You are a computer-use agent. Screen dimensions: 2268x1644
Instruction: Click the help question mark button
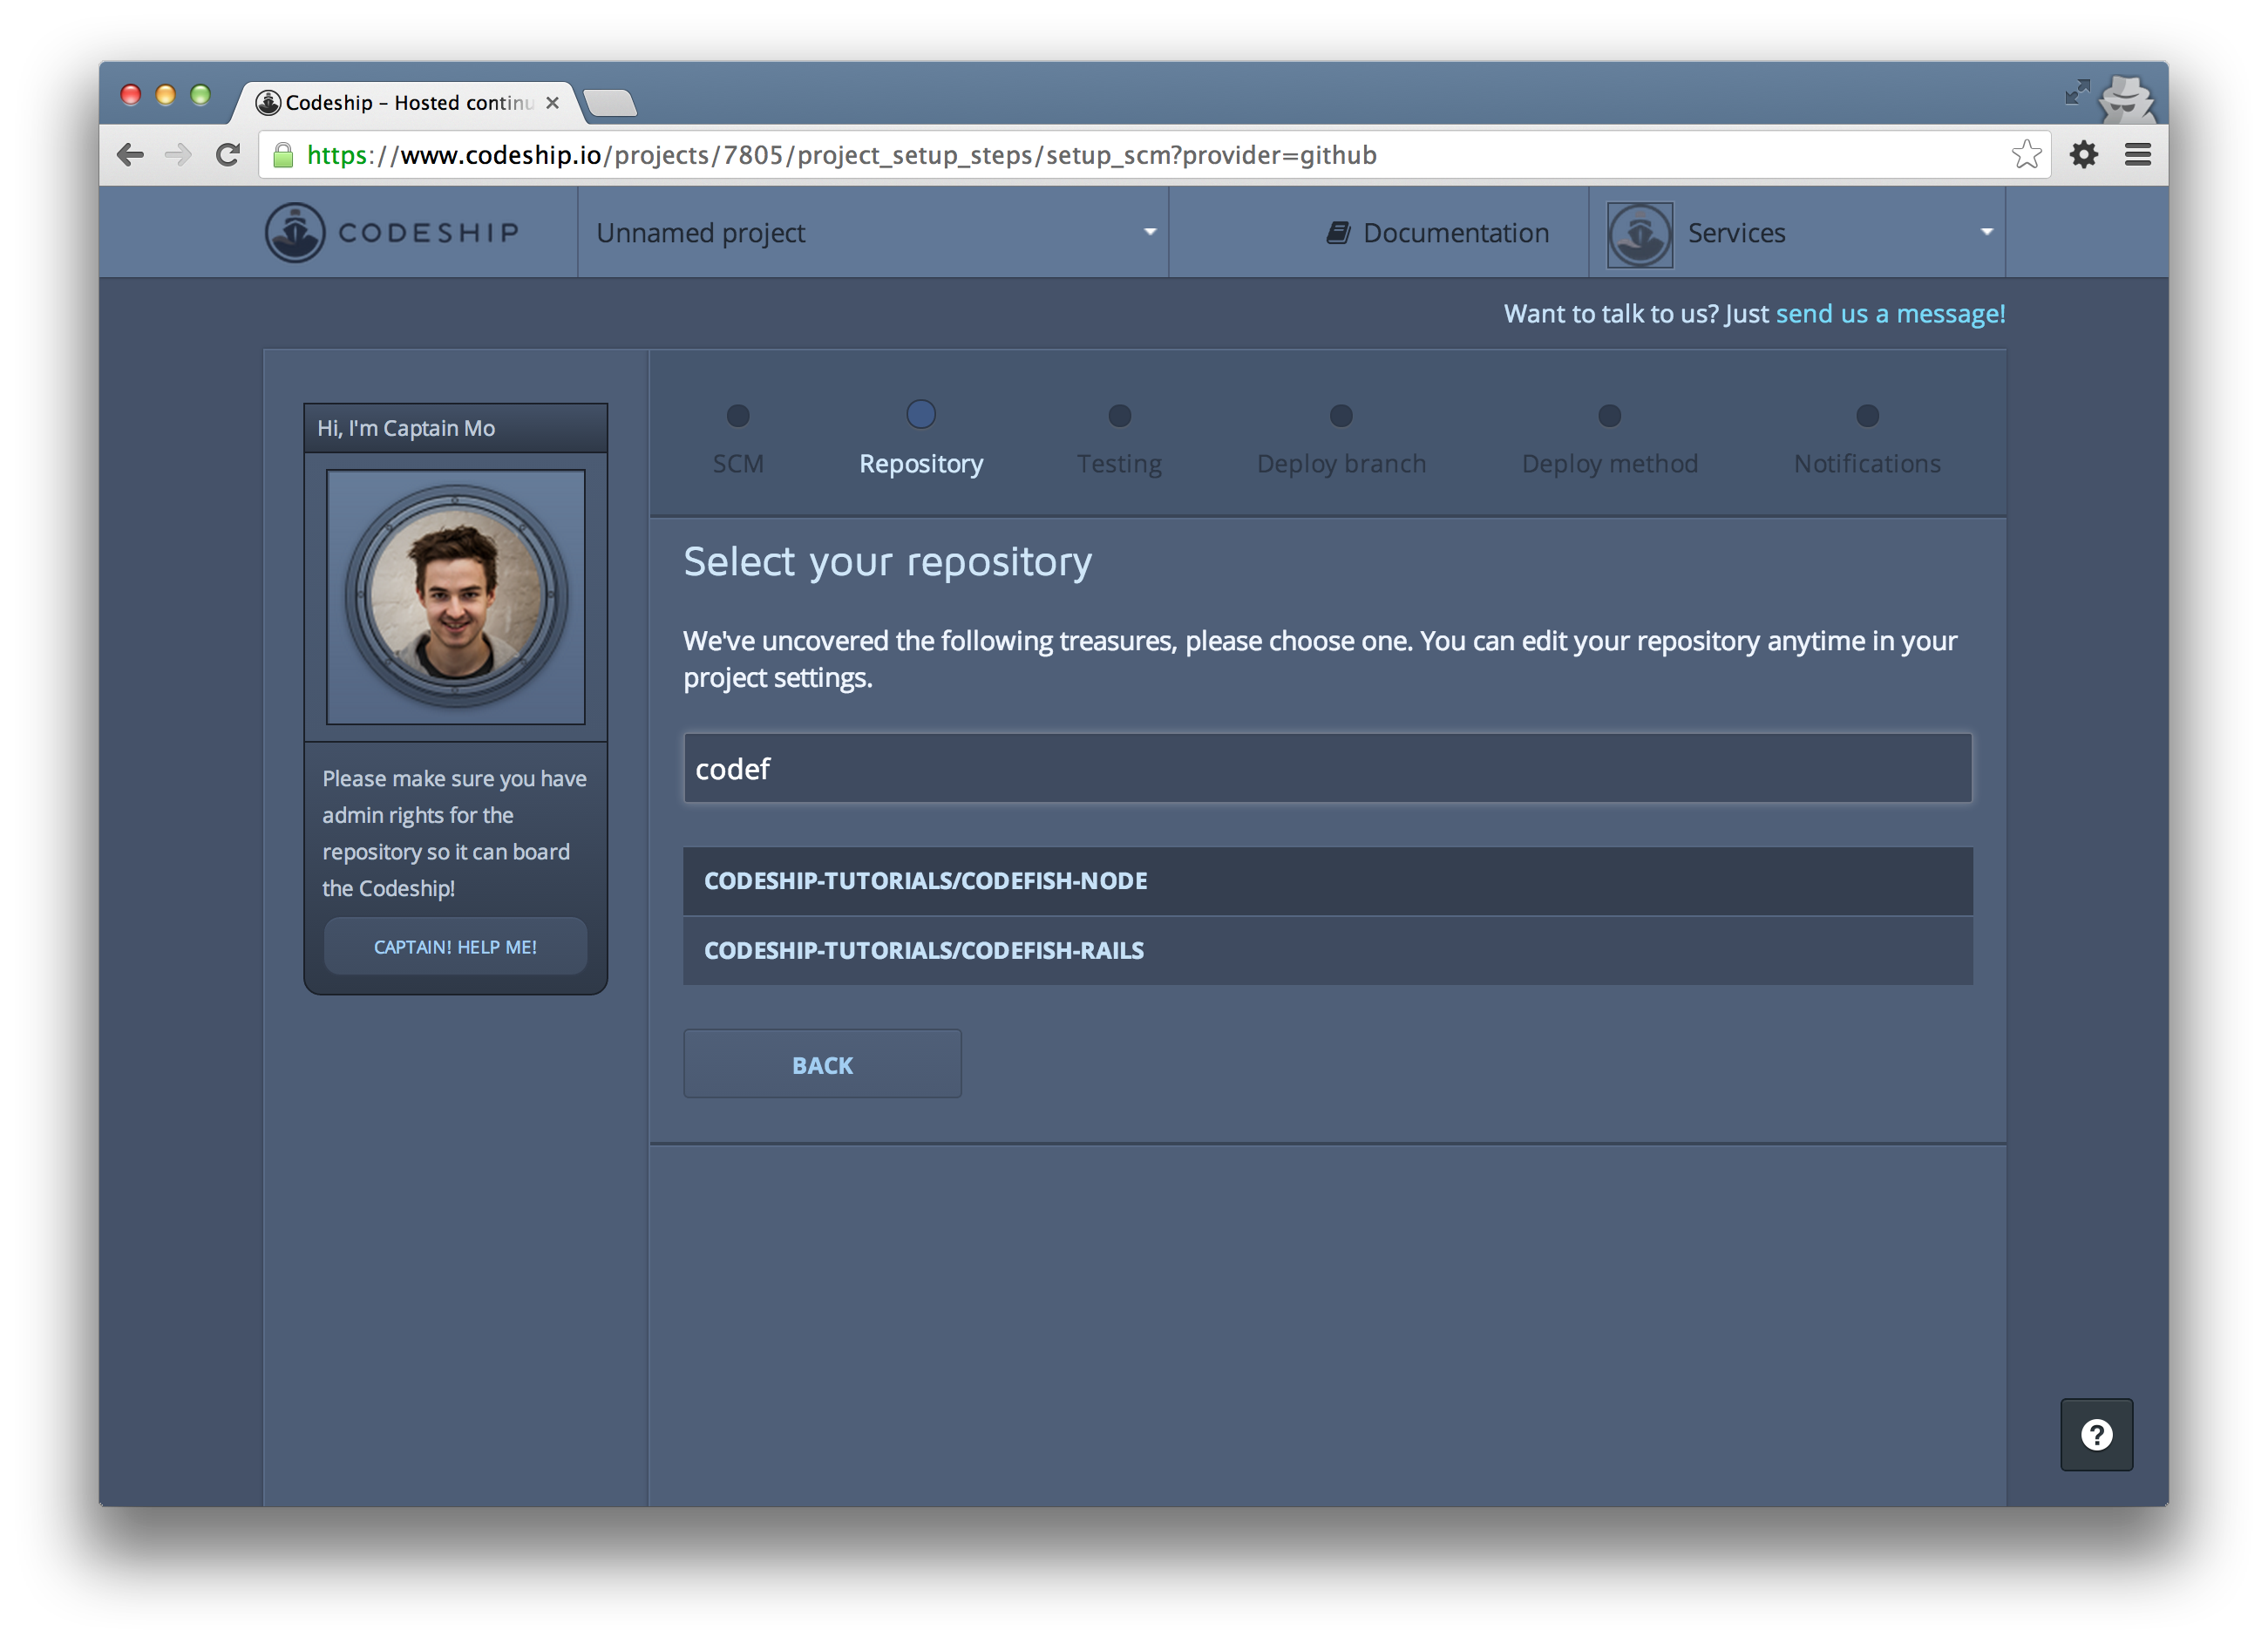[2096, 1434]
